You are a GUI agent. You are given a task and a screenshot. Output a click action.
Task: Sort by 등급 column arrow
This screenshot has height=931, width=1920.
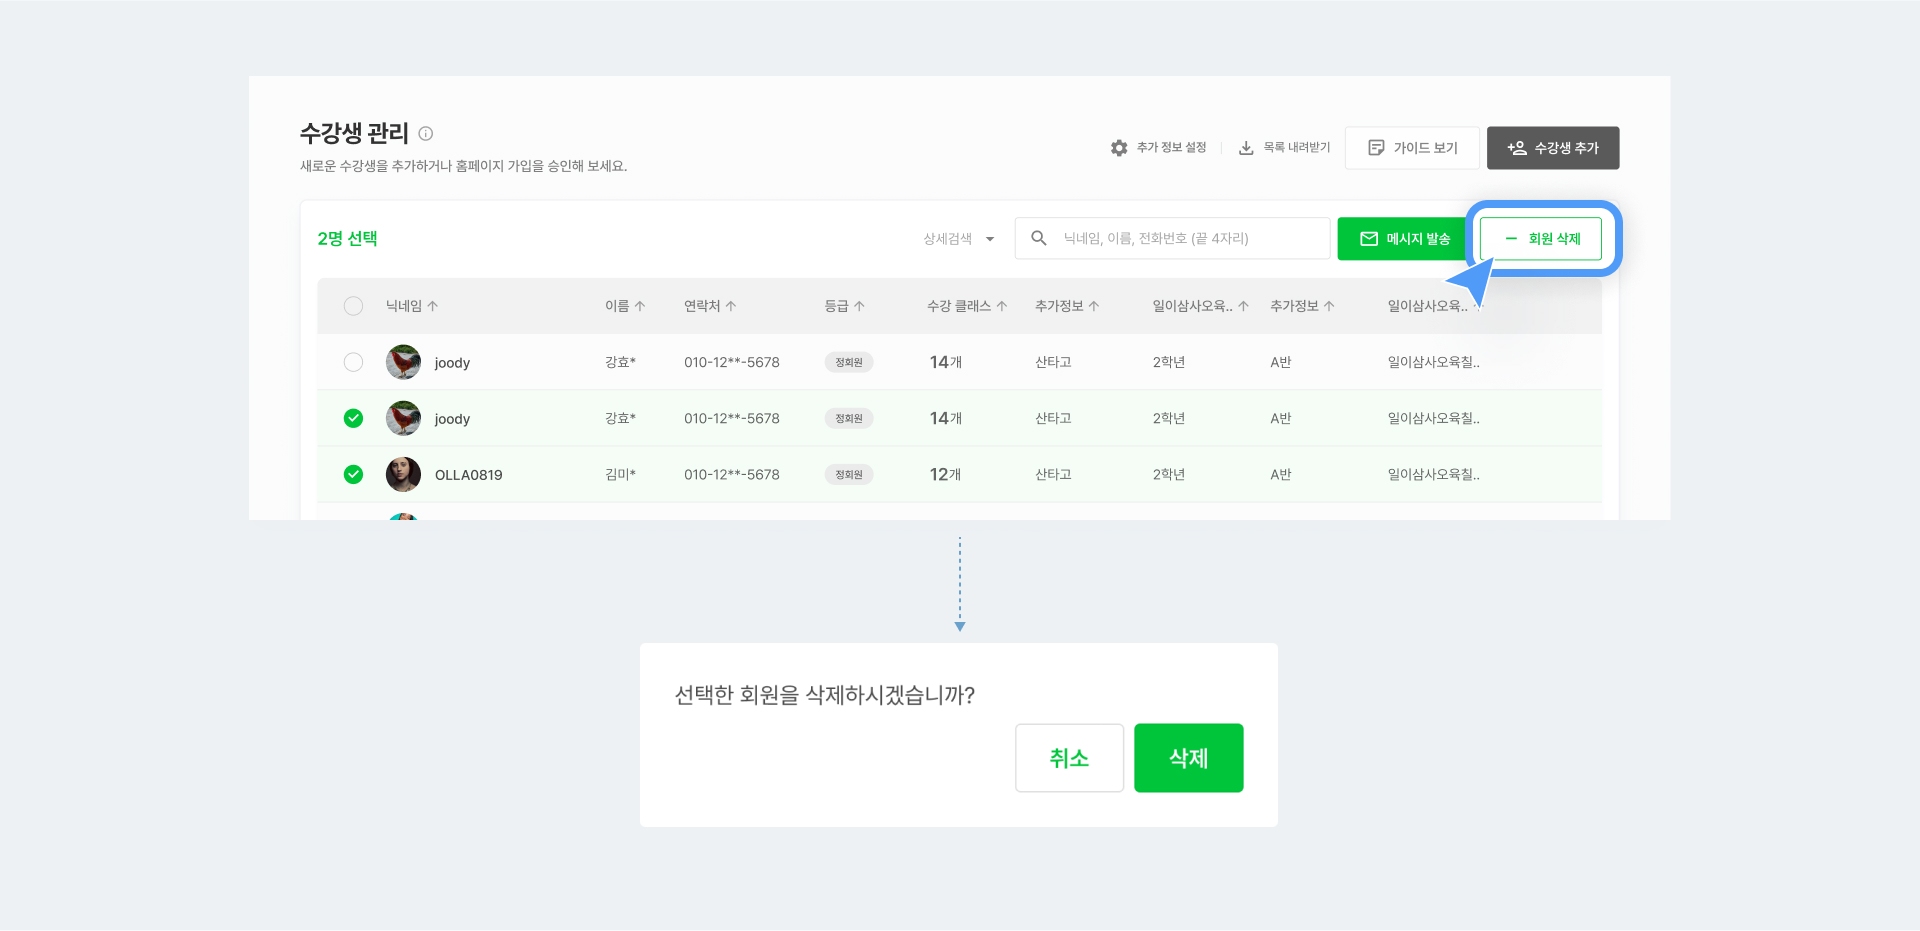(x=859, y=306)
